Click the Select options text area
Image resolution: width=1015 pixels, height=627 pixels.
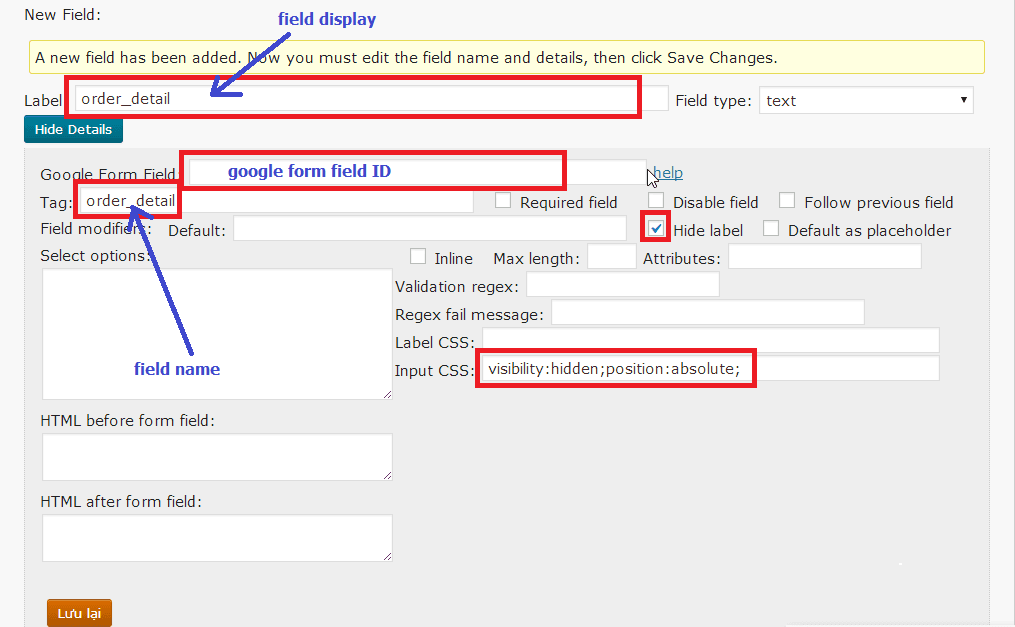pos(217,334)
